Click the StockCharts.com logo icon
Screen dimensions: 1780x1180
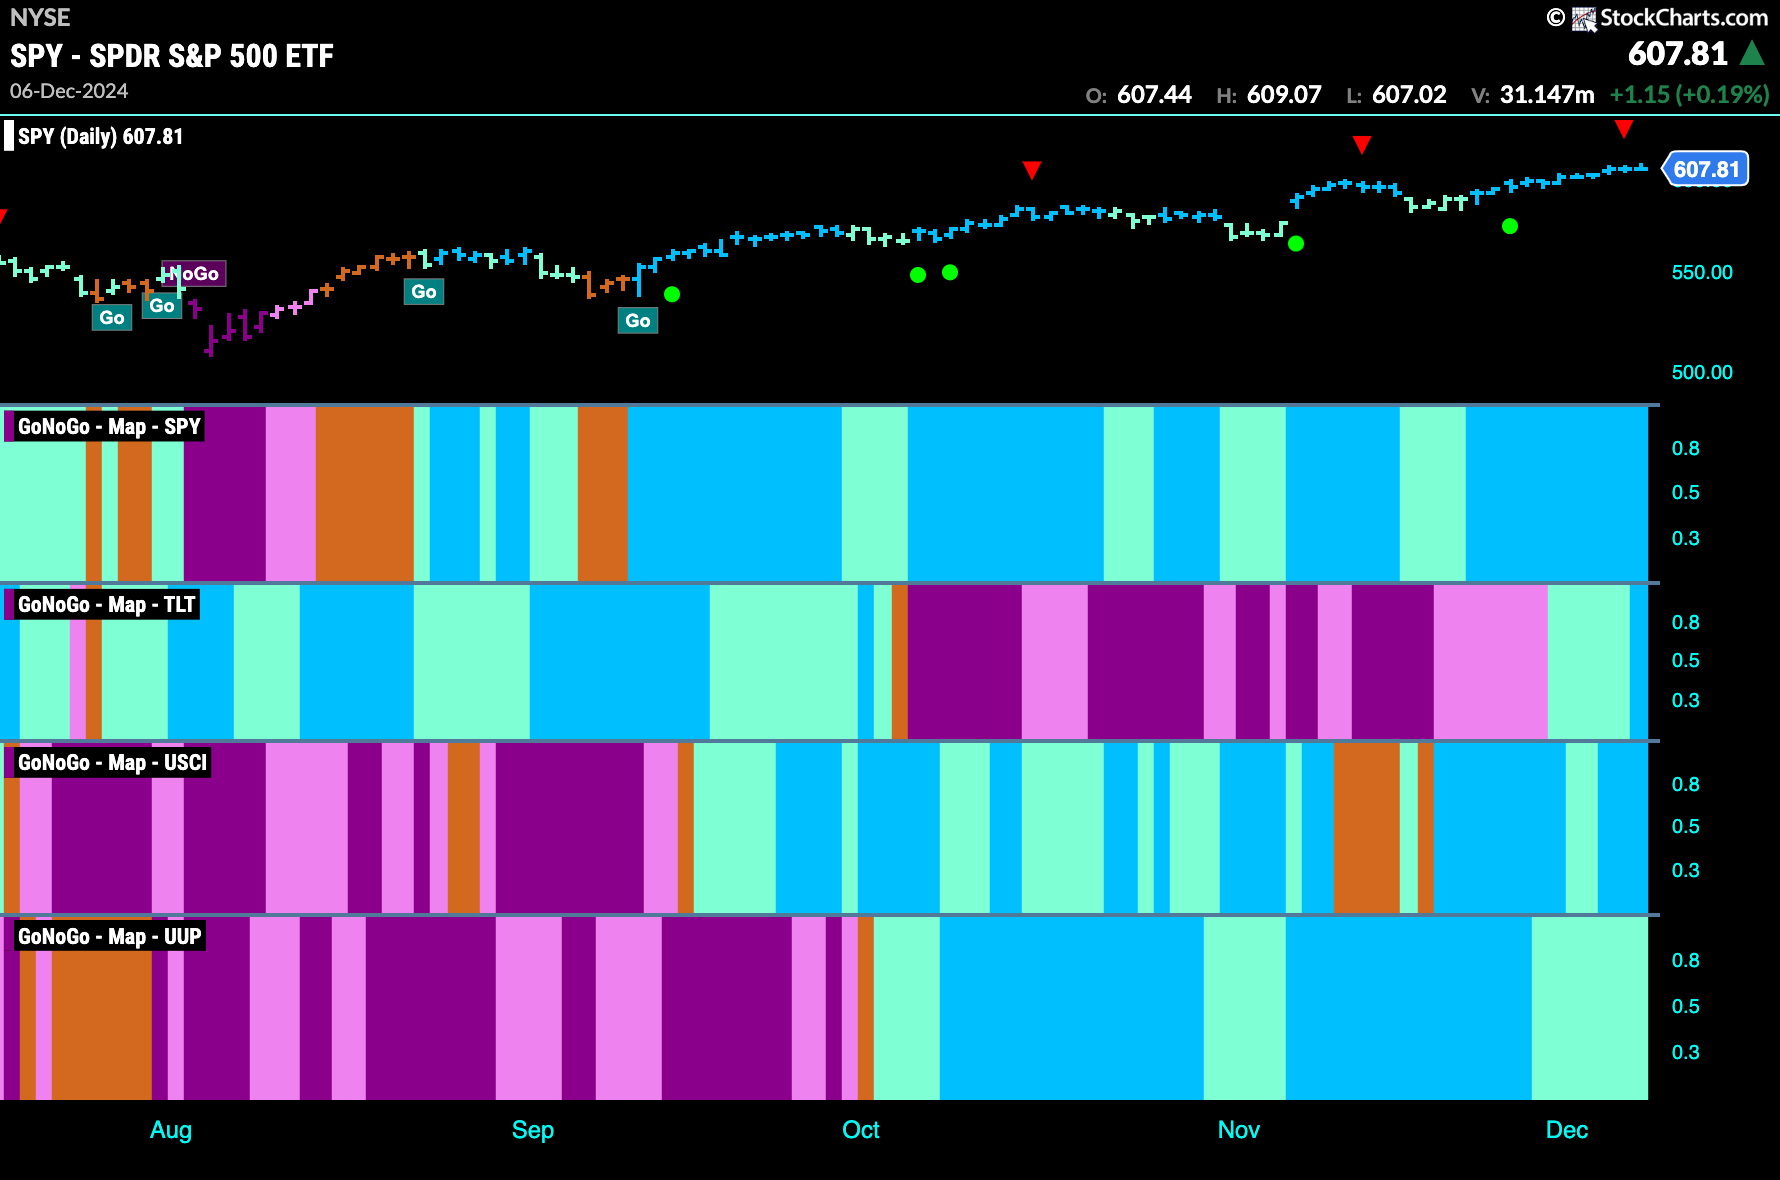[x=1584, y=19]
